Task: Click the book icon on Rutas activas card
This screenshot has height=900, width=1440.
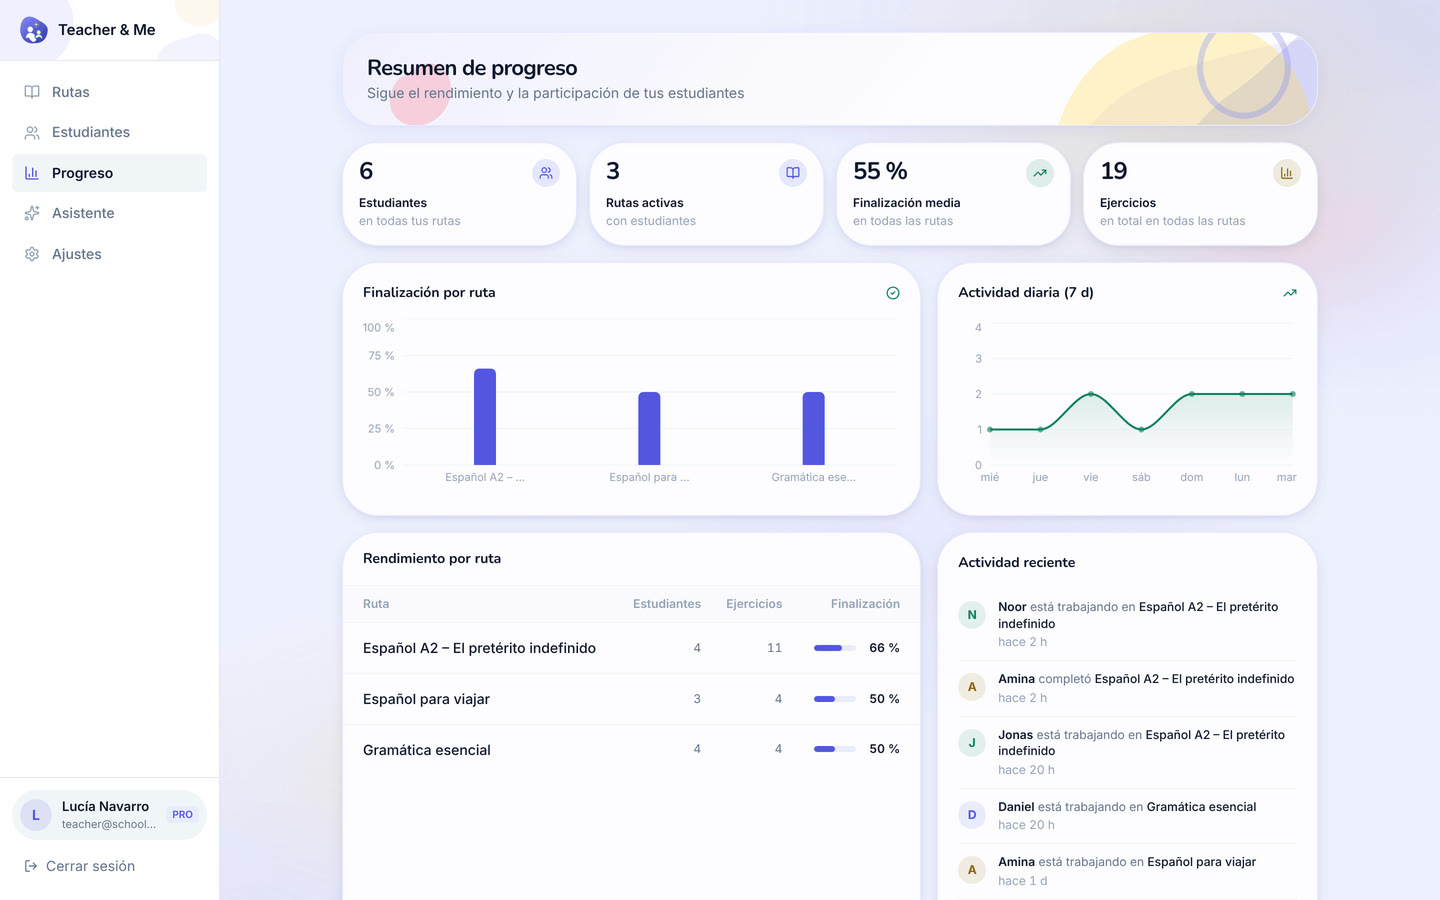Action: pyautogui.click(x=793, y=173)
